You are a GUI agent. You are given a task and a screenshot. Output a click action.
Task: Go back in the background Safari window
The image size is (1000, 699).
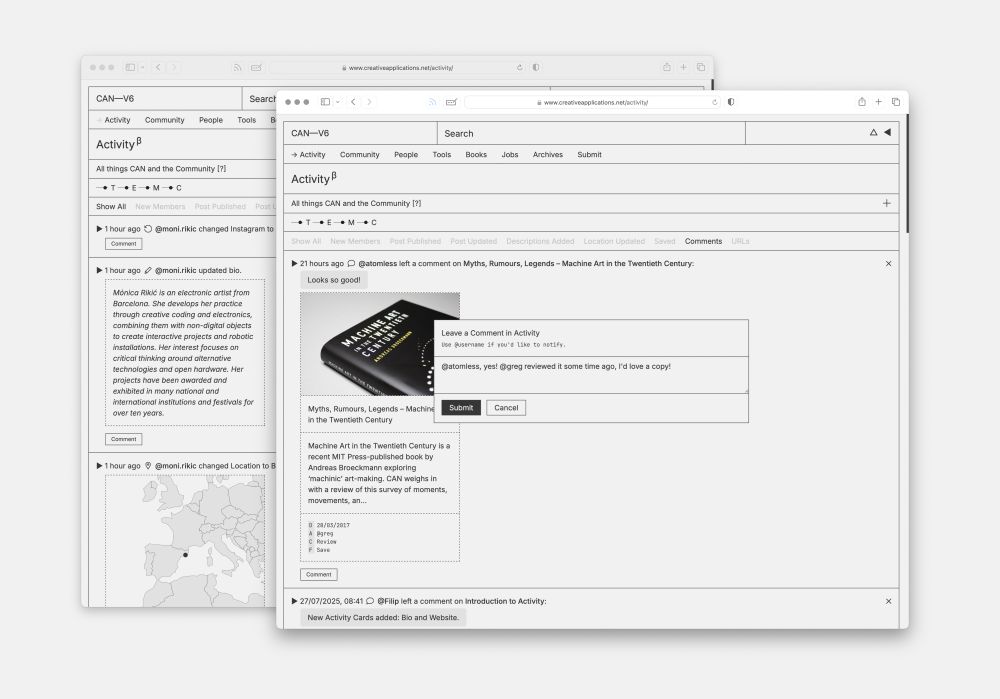pyautogui.click(x=158, y=67)
